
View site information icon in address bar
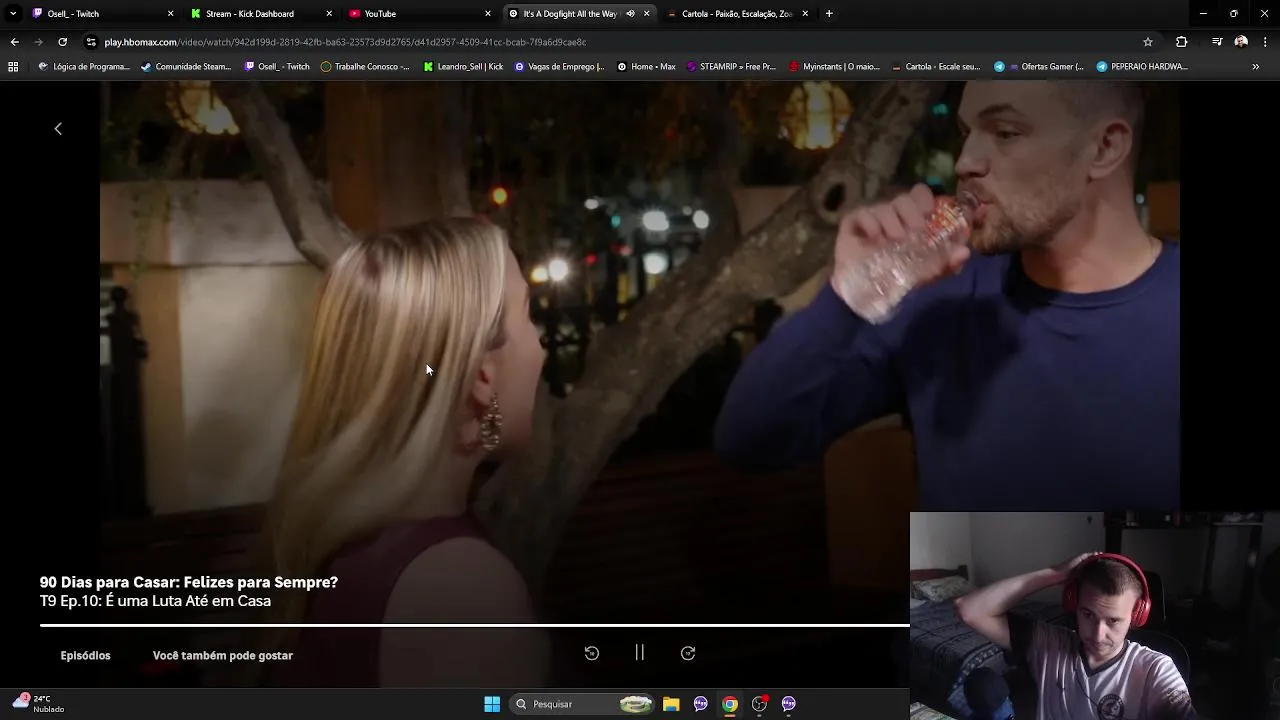click(91, 42)
